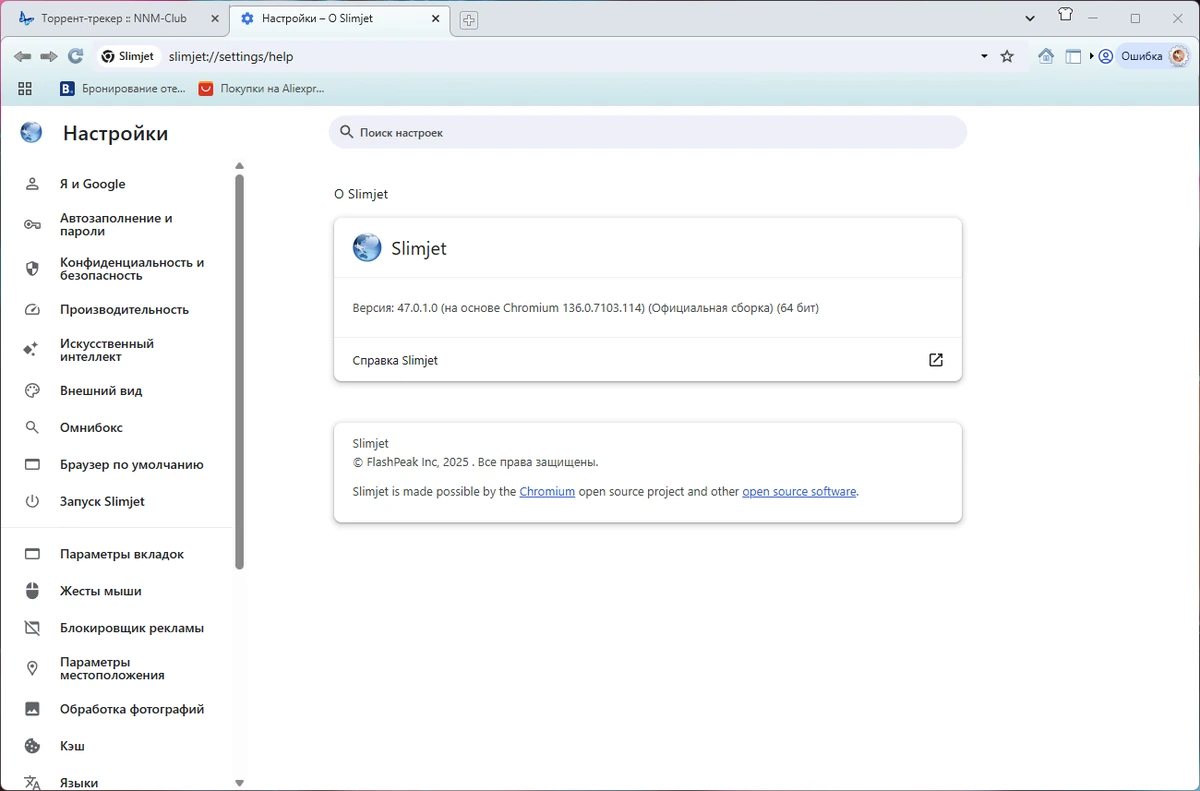Open the Покупки на Aliexpr... bookmark

pyautogui.click(x=261, y=88)
